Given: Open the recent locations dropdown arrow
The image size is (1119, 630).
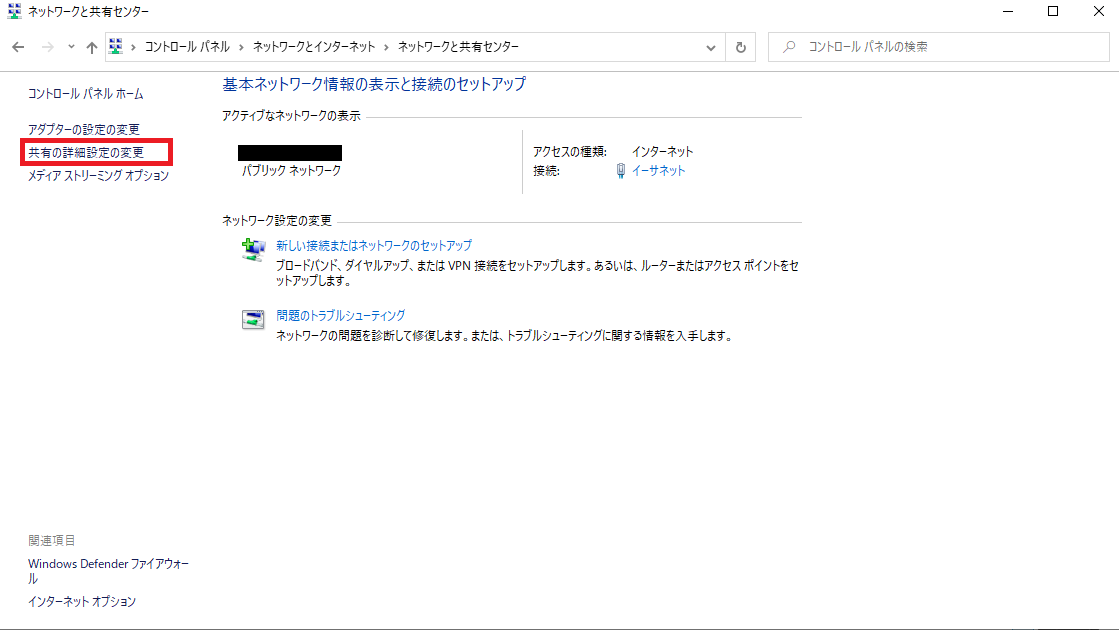Looking at the screenshot, I should coord(71,47).
